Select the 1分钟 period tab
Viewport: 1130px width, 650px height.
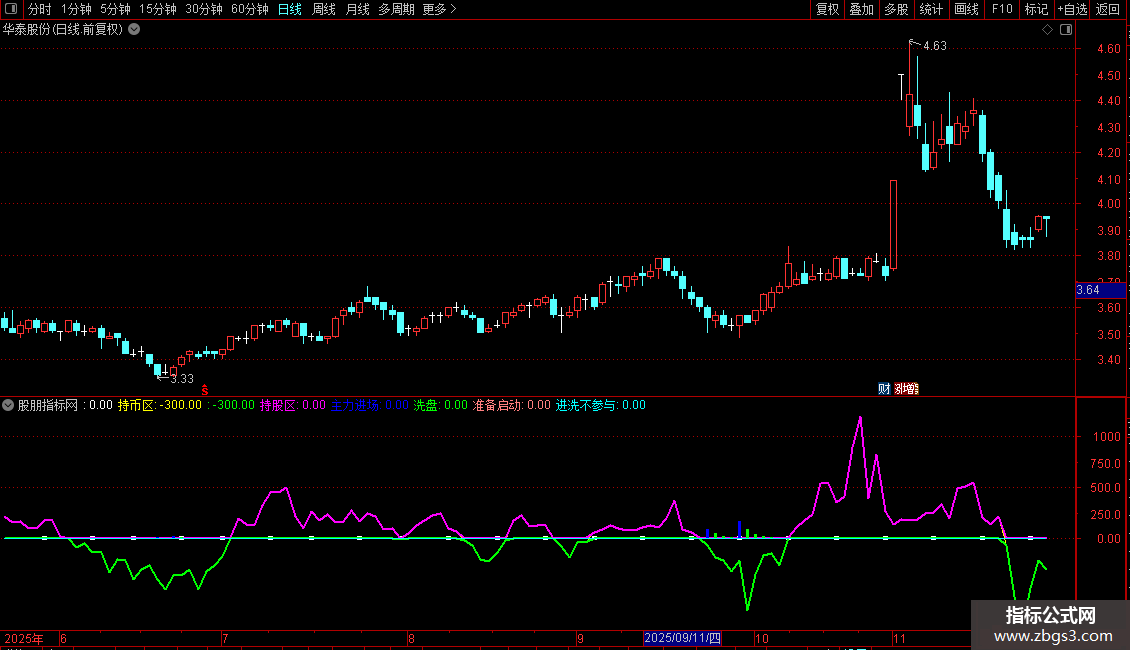[76, 9]
